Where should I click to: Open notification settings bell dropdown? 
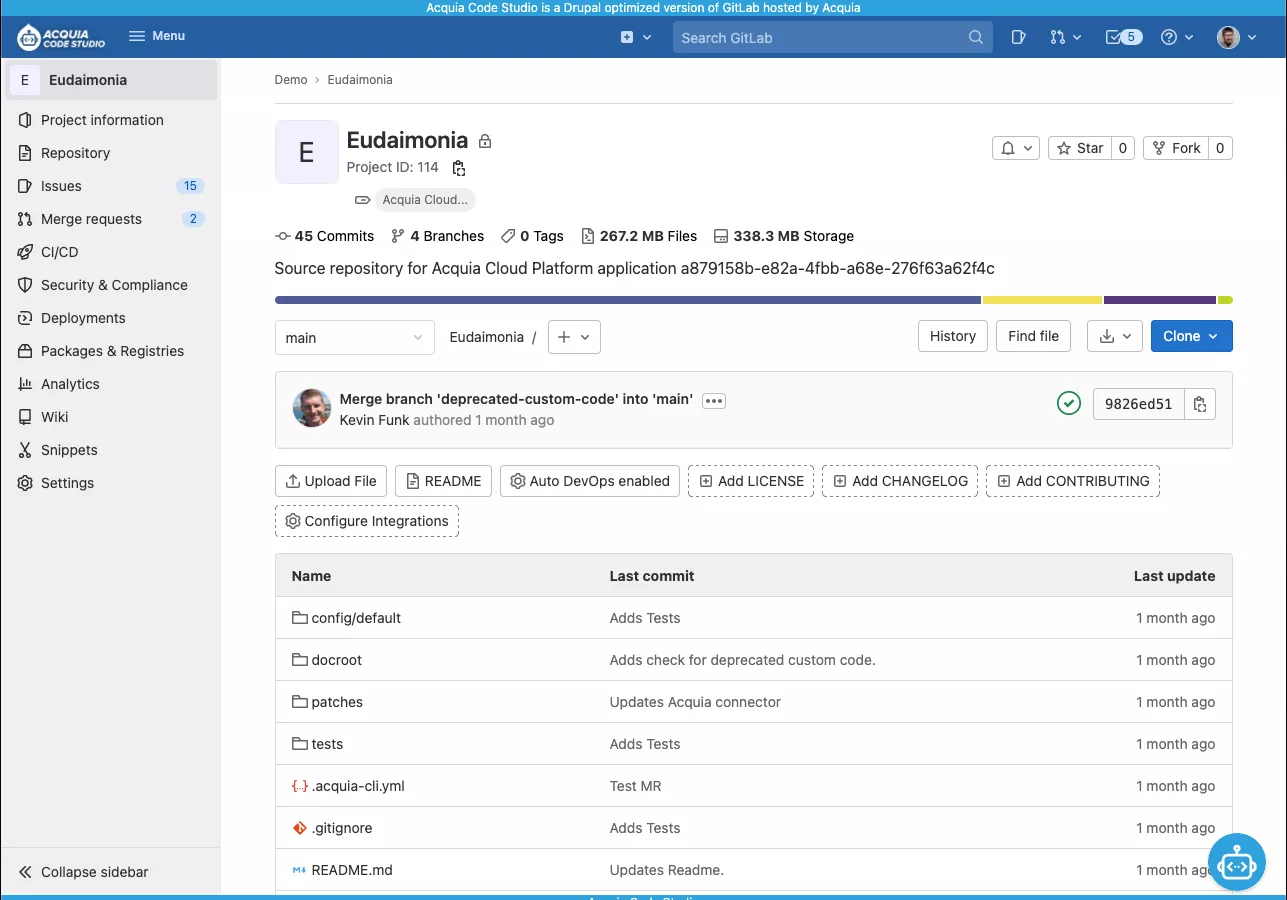[x=1016, y=148]
